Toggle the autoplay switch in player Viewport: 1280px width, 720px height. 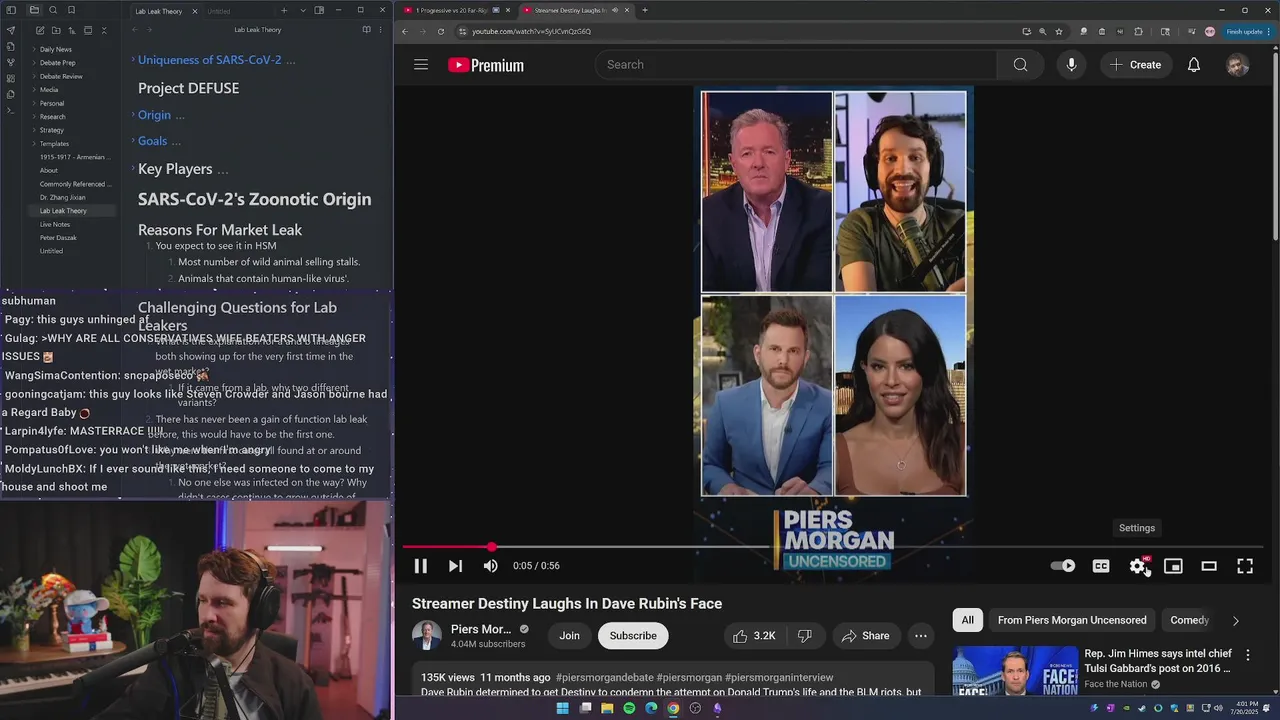(1063, 566)
